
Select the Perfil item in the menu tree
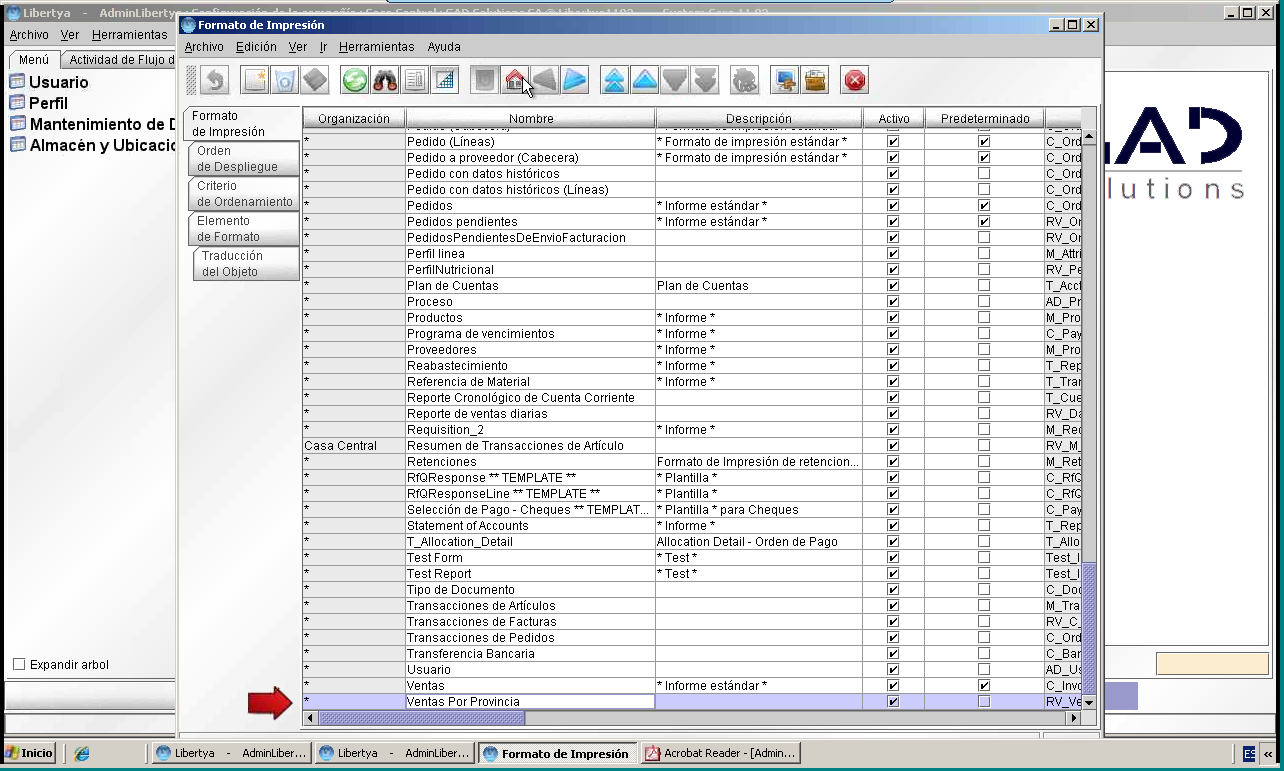(48, 103)
